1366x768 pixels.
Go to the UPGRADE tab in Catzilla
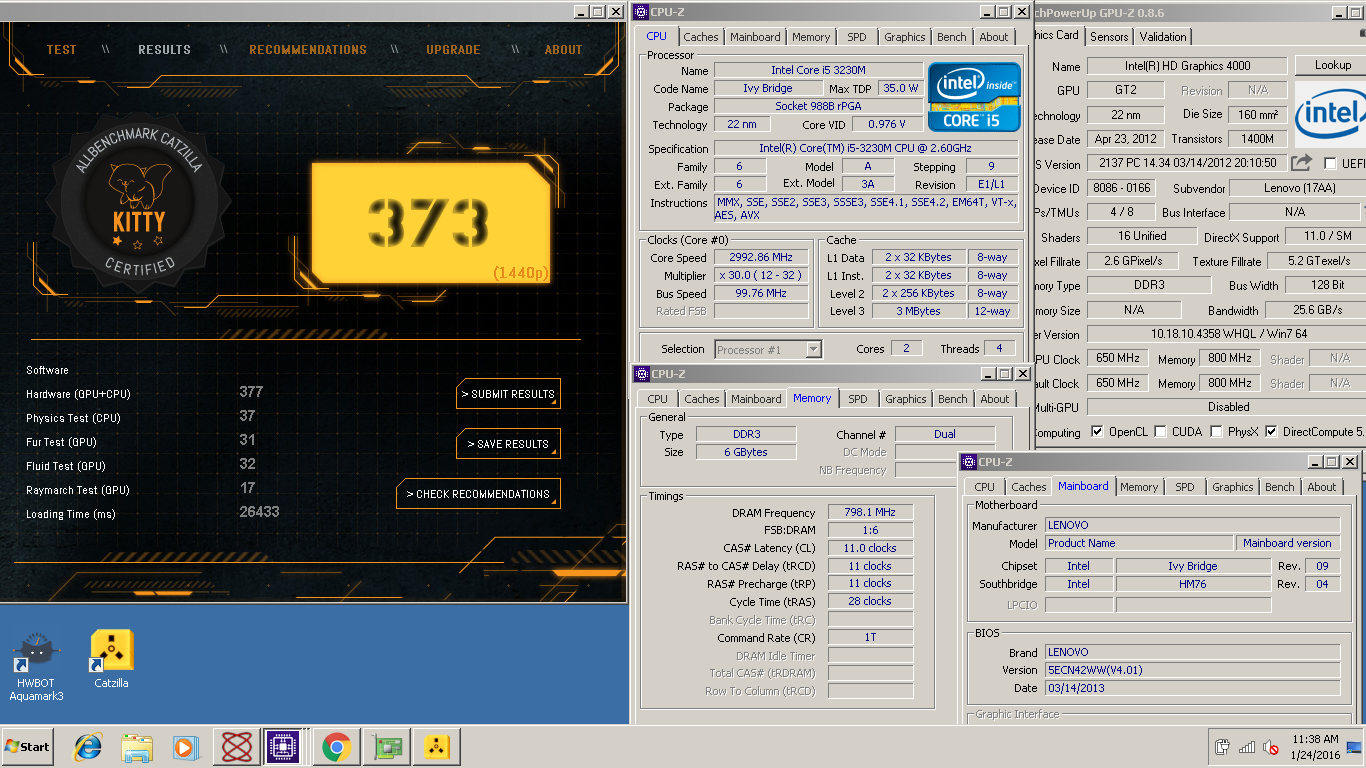tap(453, 49)
